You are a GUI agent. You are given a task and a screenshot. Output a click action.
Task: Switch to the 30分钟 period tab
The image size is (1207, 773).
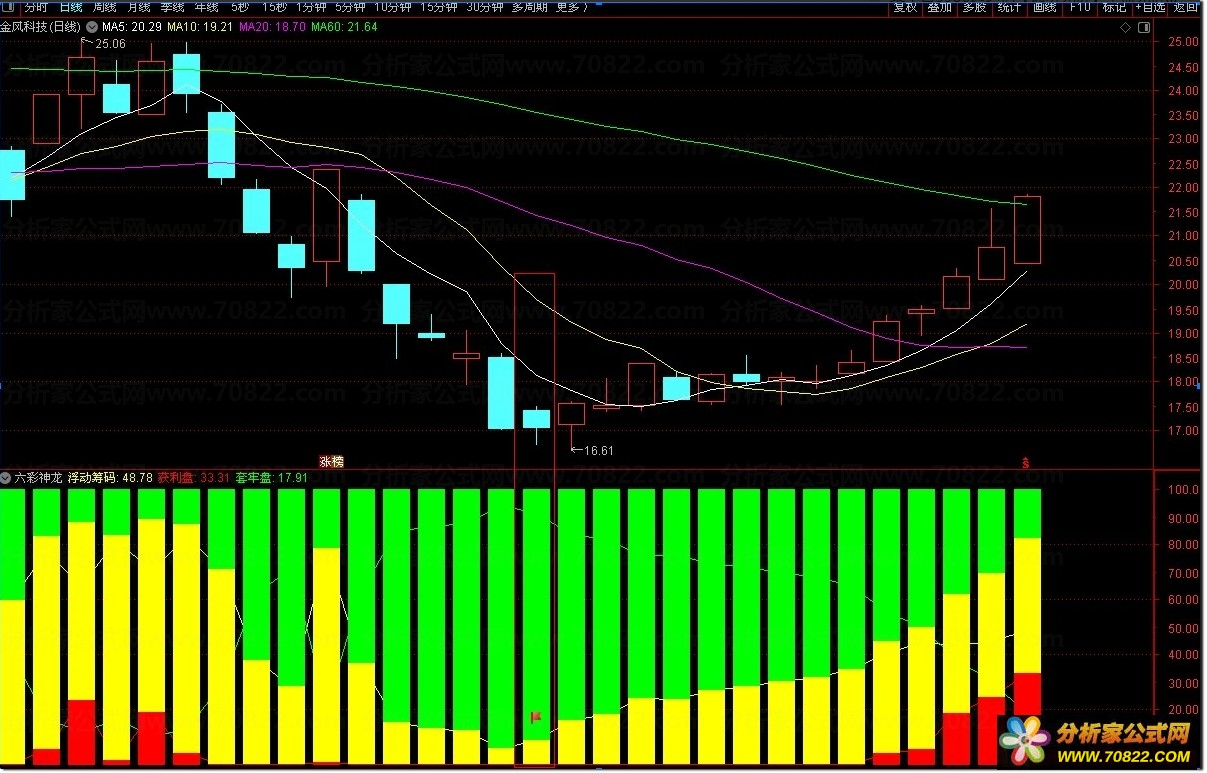484,7
